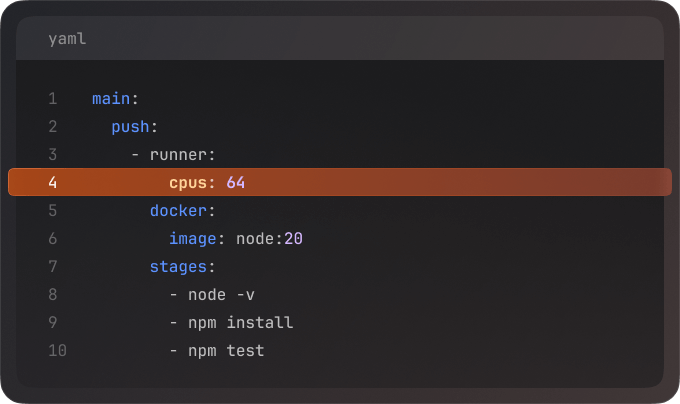The width and height of the screenshot is (680, 404).
Task: Click line number 10 in gutter
Action: 56,351
